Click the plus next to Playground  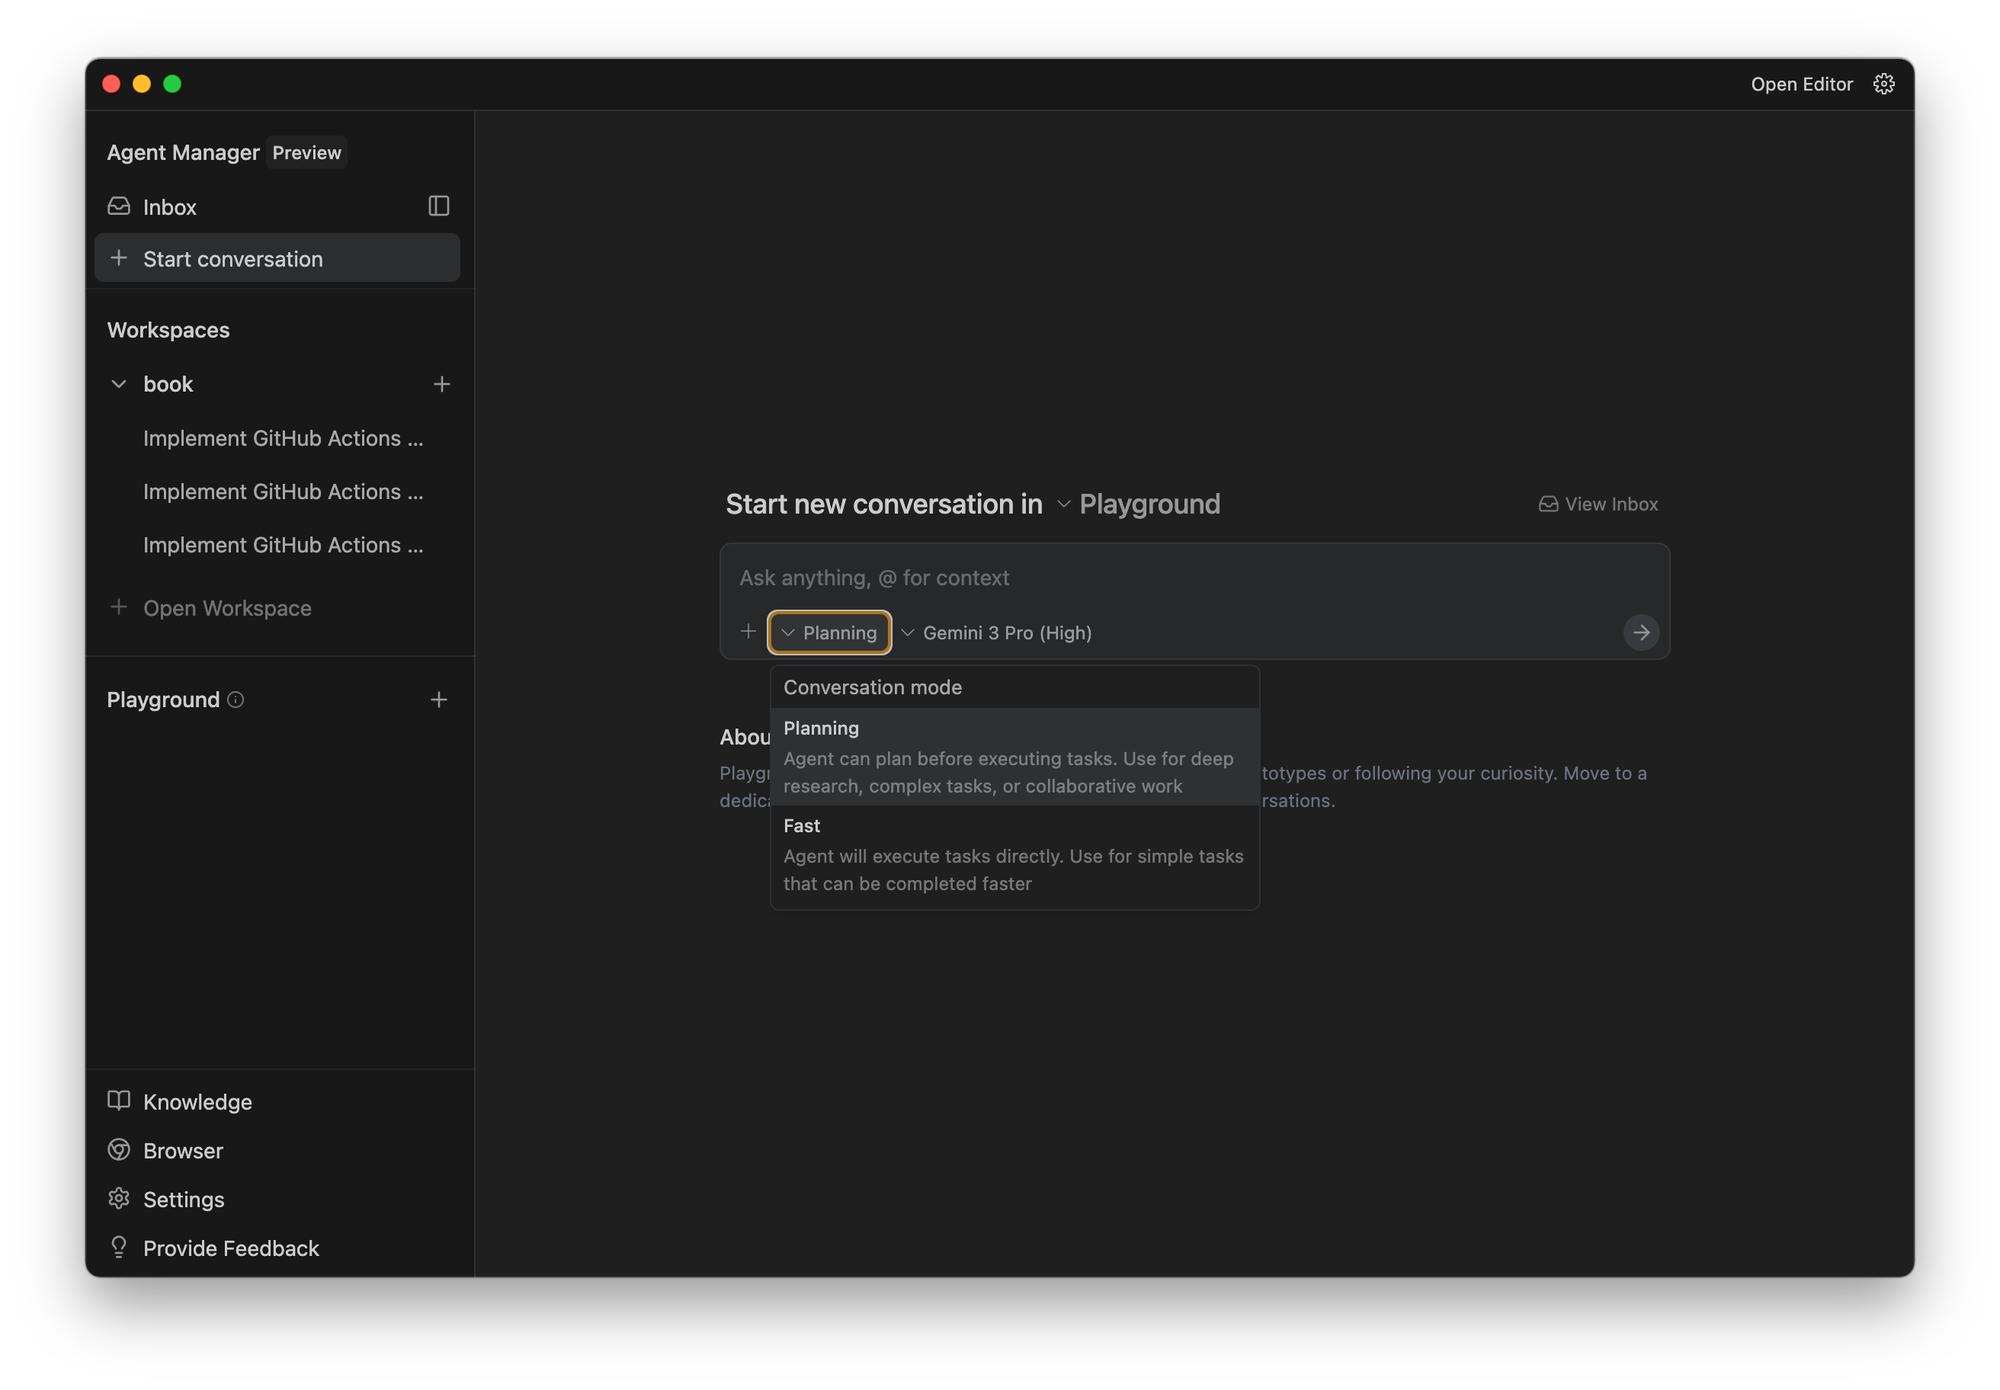coord(438,700)
